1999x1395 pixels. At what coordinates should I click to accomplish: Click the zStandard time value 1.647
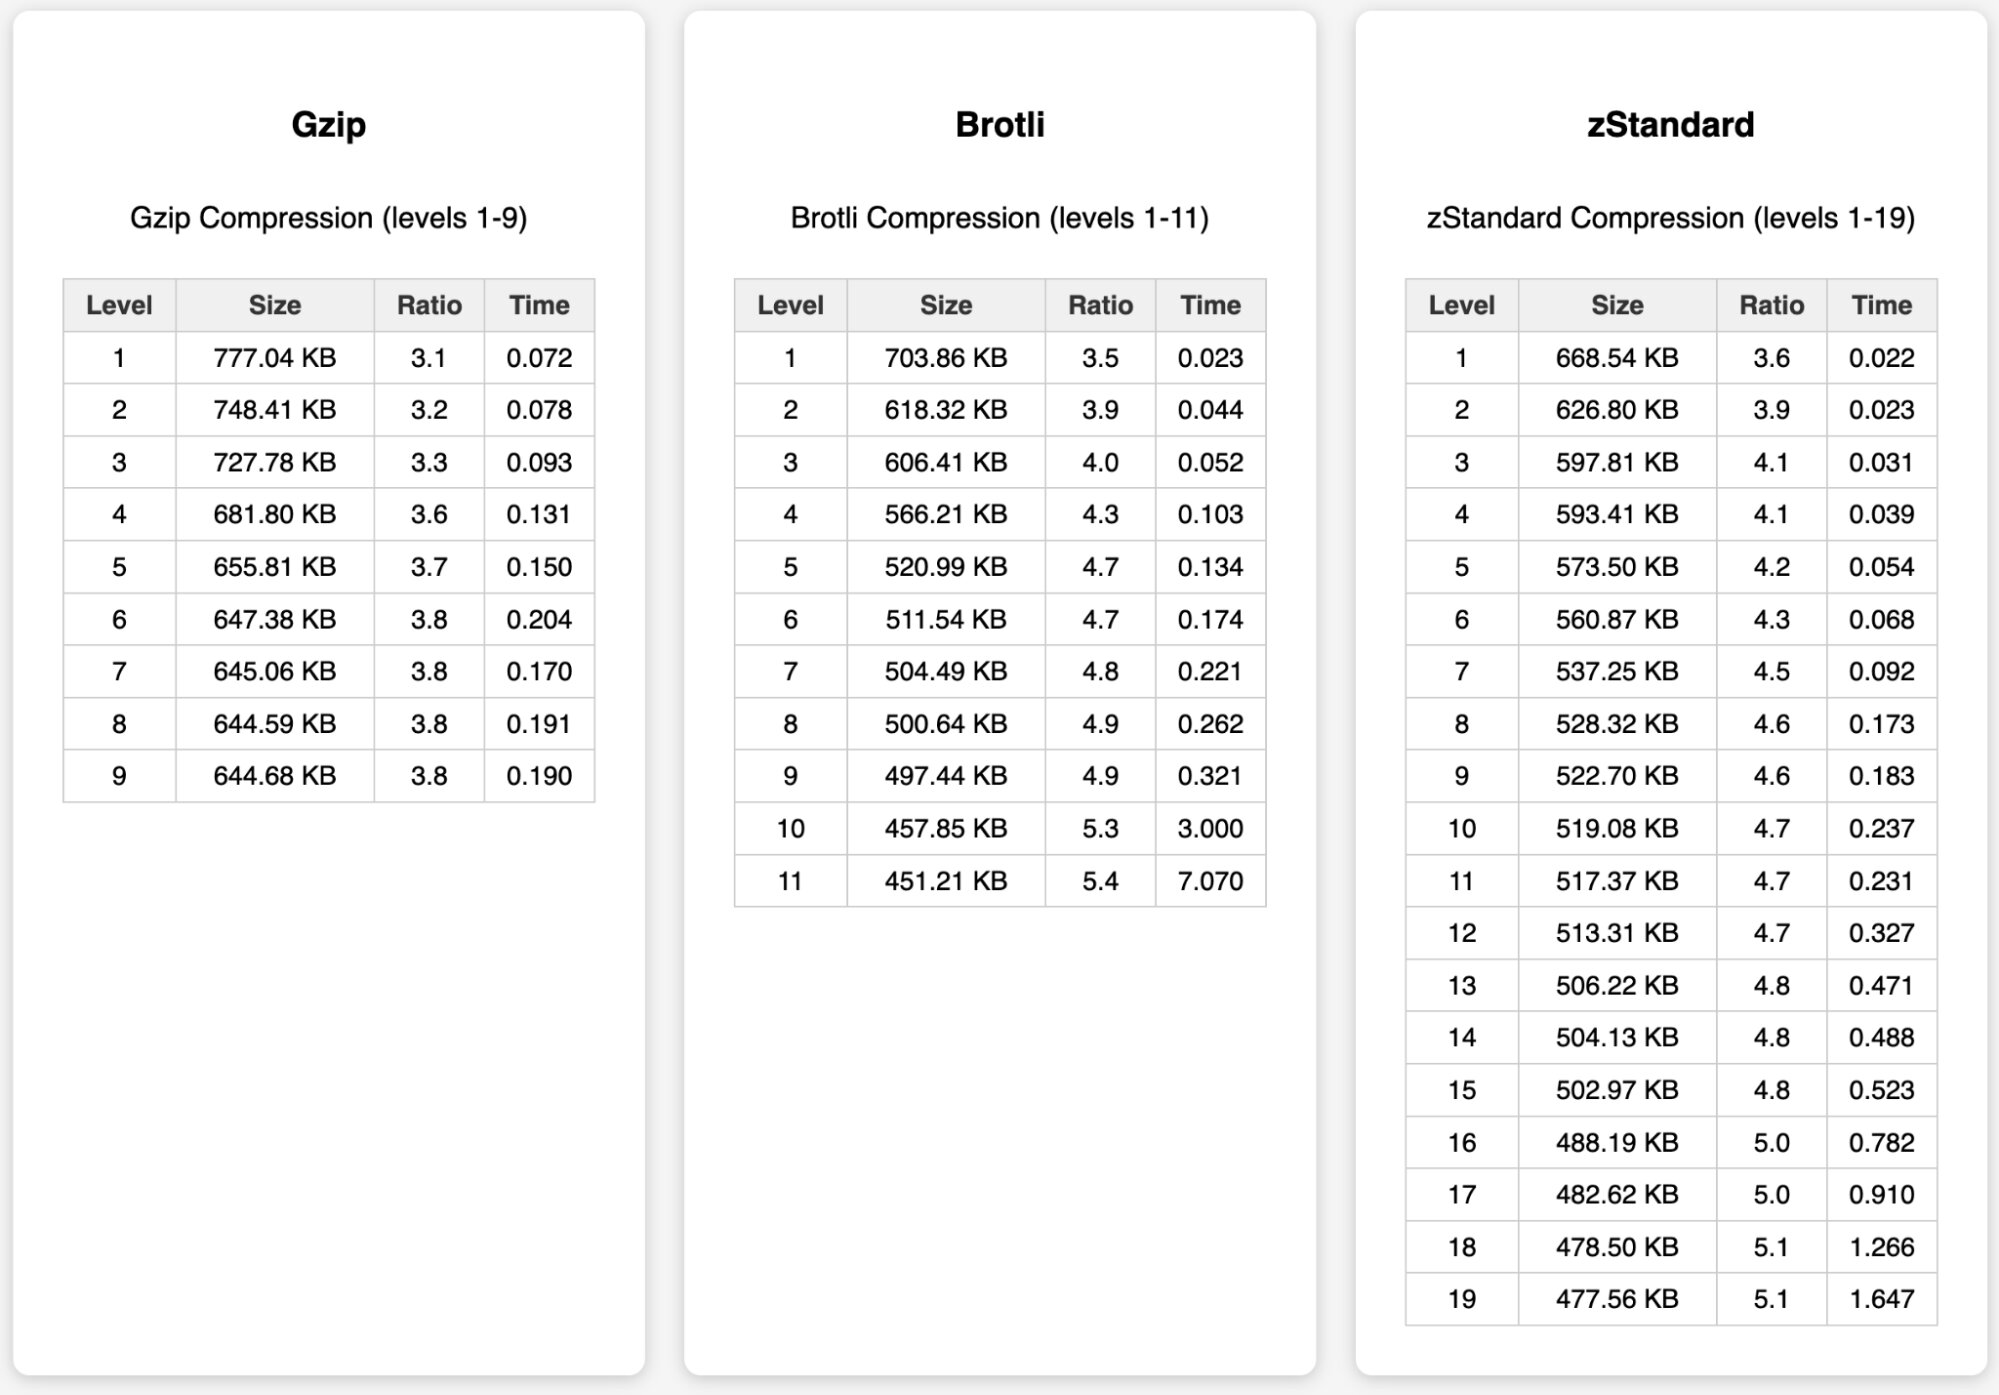[x=1881, y=1299]
